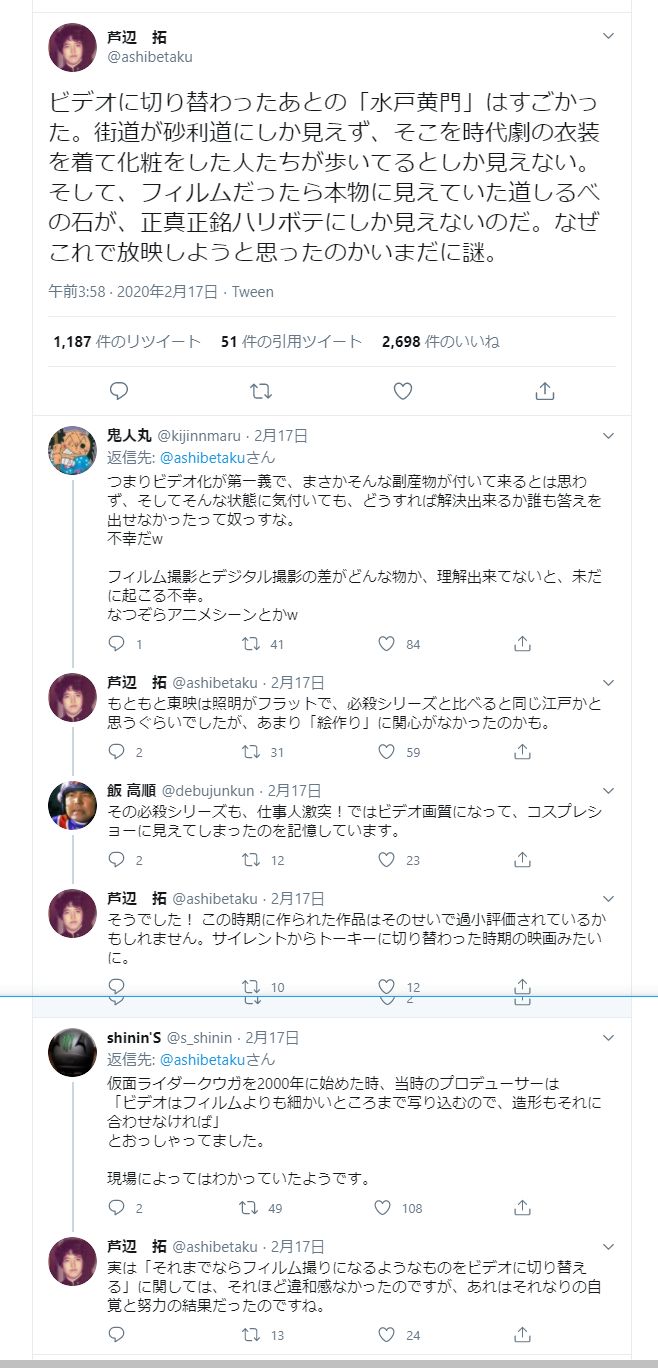Share the shinin'S reply tweet
This screenshot has width=658, height=1368.
(x=521, y=1207)
